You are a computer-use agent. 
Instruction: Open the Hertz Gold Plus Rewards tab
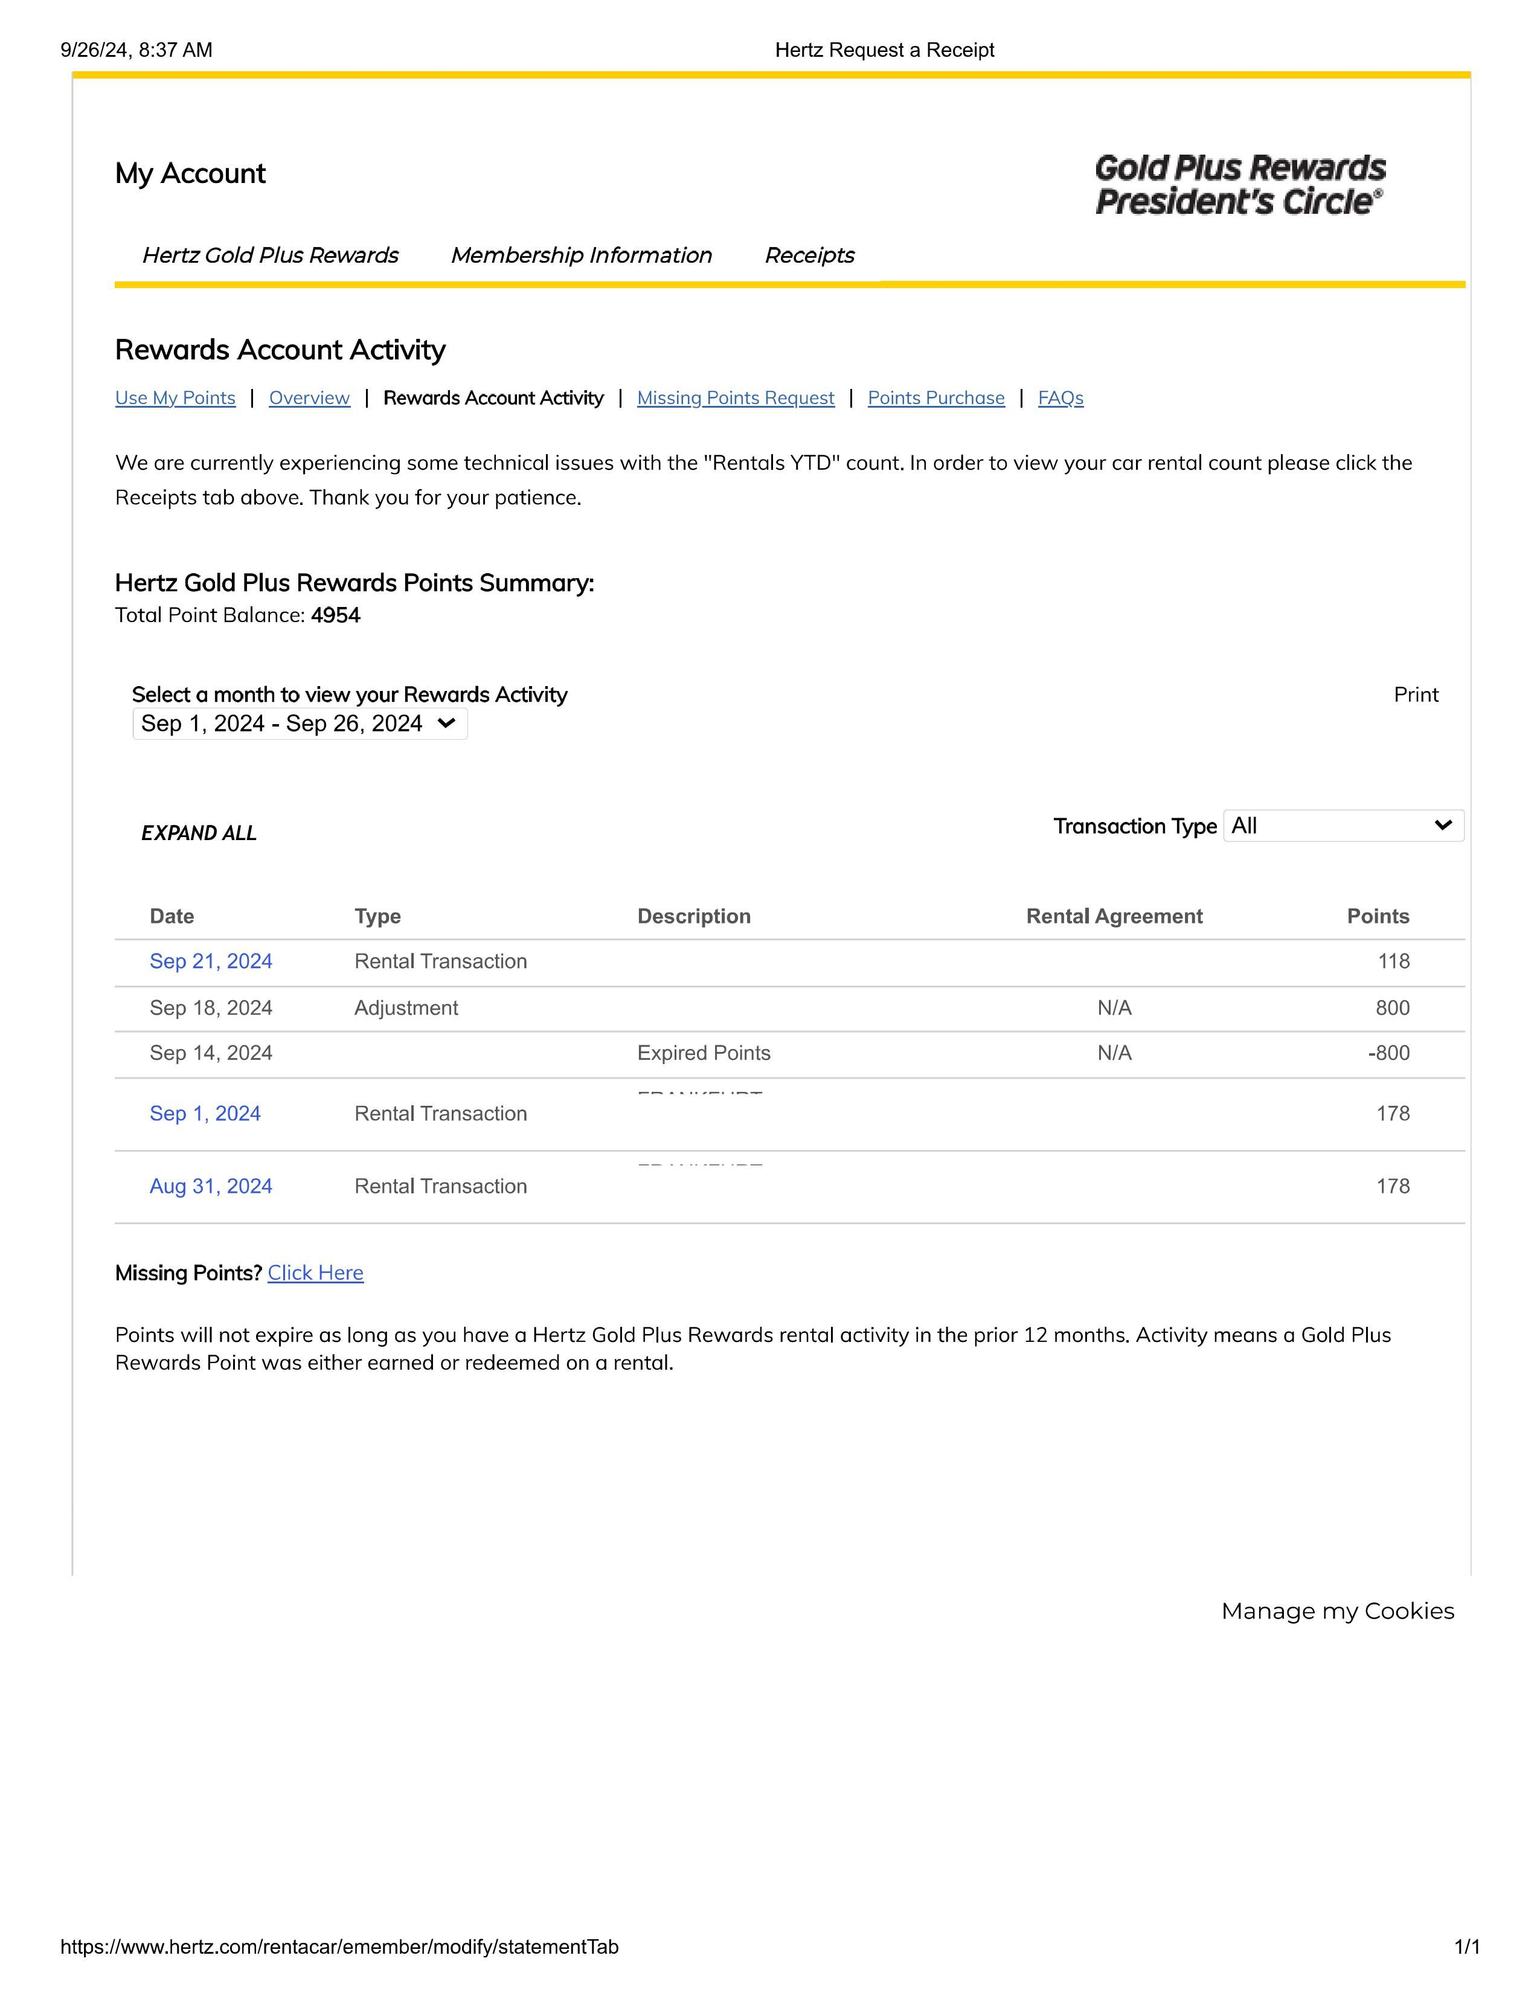270,256
